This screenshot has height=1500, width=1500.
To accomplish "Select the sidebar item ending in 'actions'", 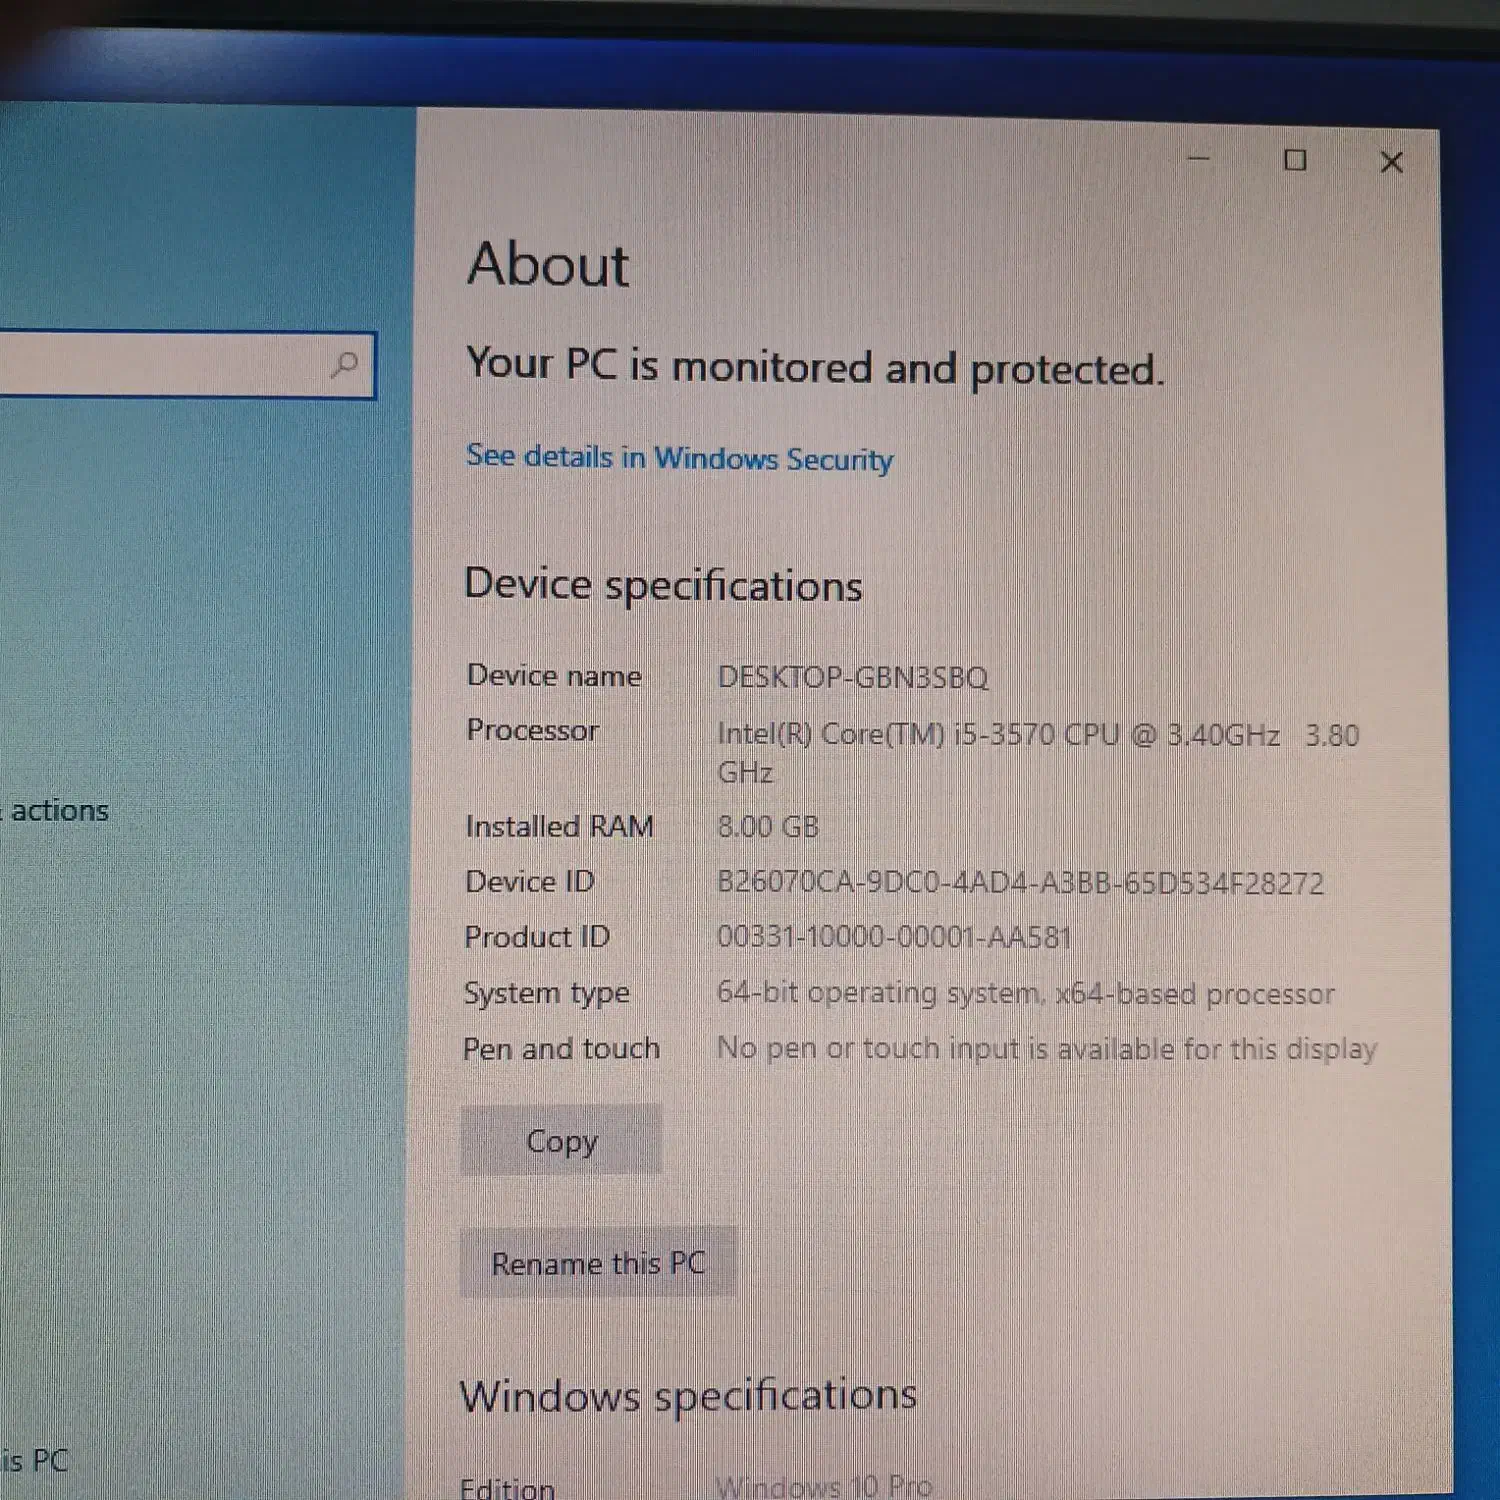I will [x=58, y=810].
